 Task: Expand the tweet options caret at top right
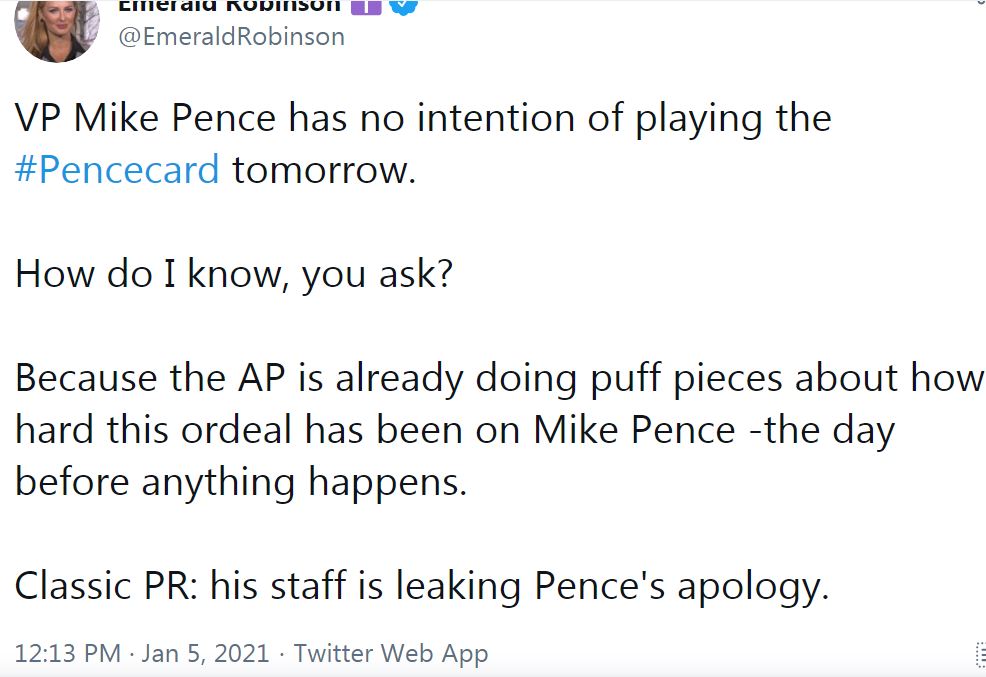tap(978, 4)
